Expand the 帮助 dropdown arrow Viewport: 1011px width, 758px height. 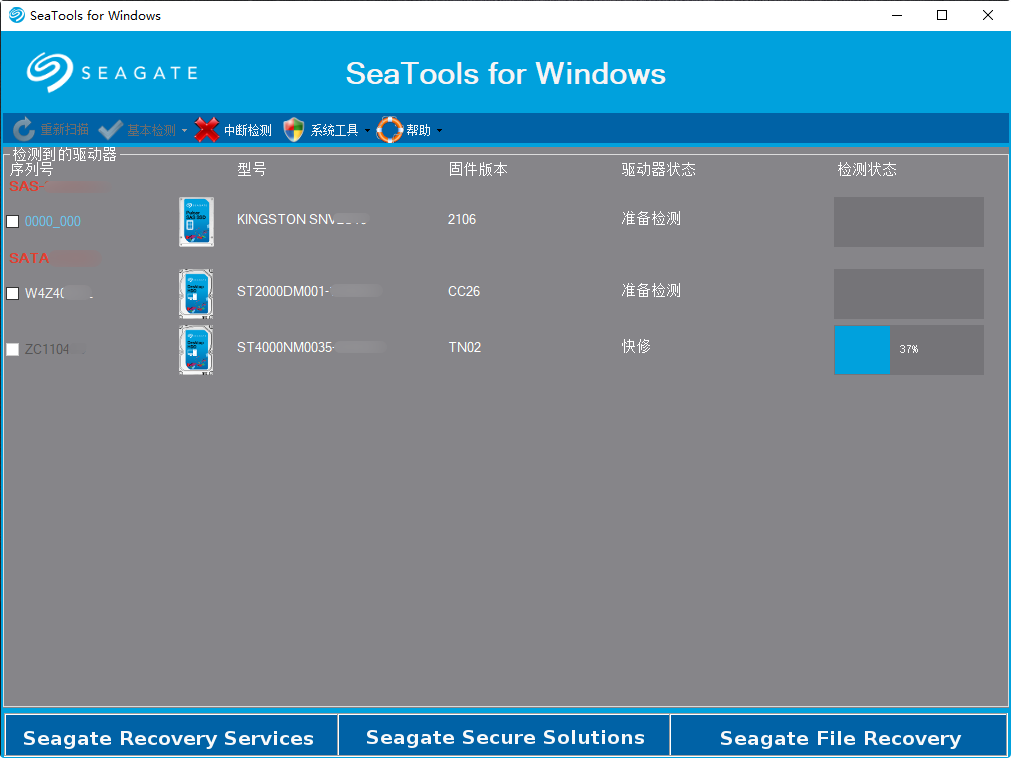(440, 130)
